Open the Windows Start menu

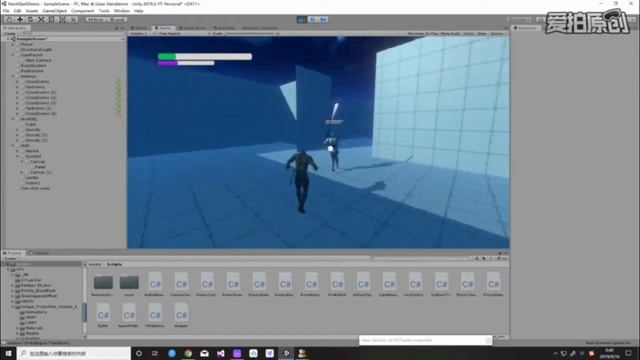(x=8, y=353)
